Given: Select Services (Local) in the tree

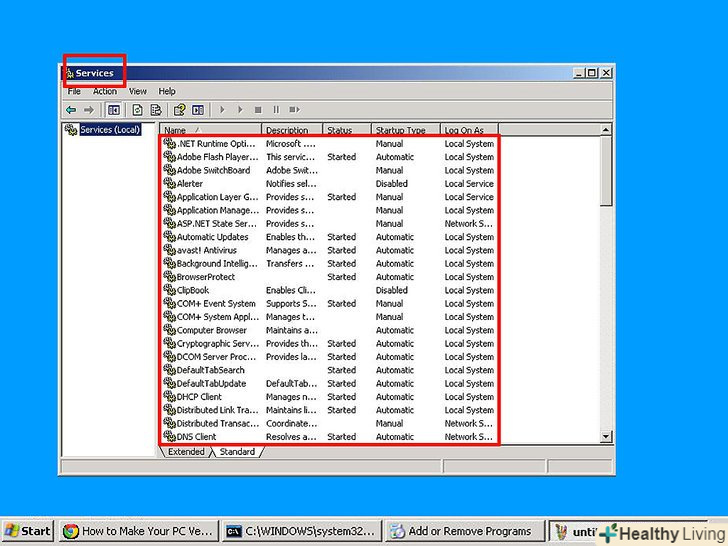Looking at the screenshot, I should [109, 130].
